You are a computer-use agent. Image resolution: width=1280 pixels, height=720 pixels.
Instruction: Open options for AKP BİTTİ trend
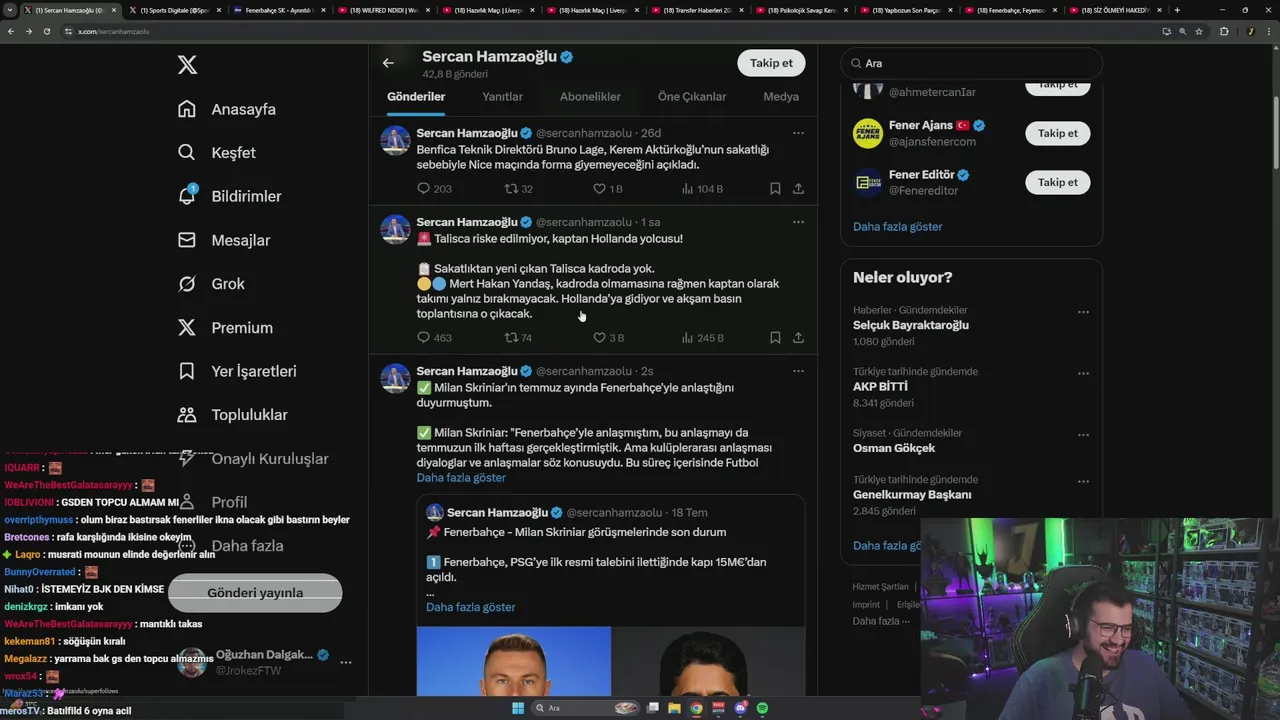pyautogui.click(x=1083, y=374)
